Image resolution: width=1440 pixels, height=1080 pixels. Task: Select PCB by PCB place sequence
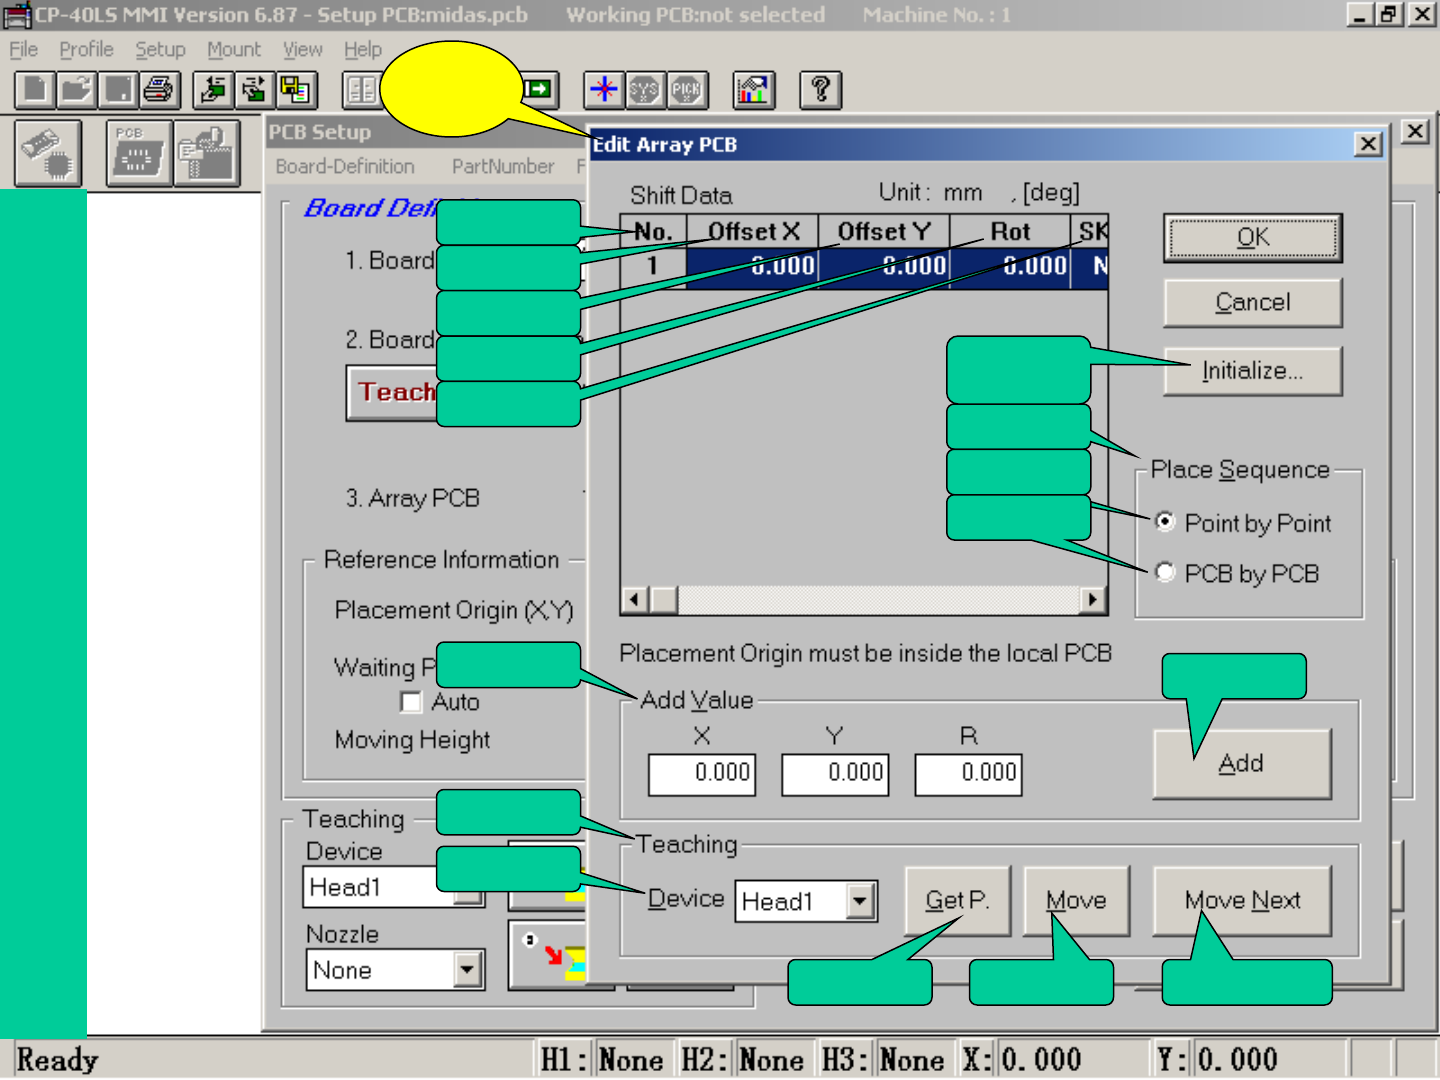pyautogui.click(x=1165, y=572)
